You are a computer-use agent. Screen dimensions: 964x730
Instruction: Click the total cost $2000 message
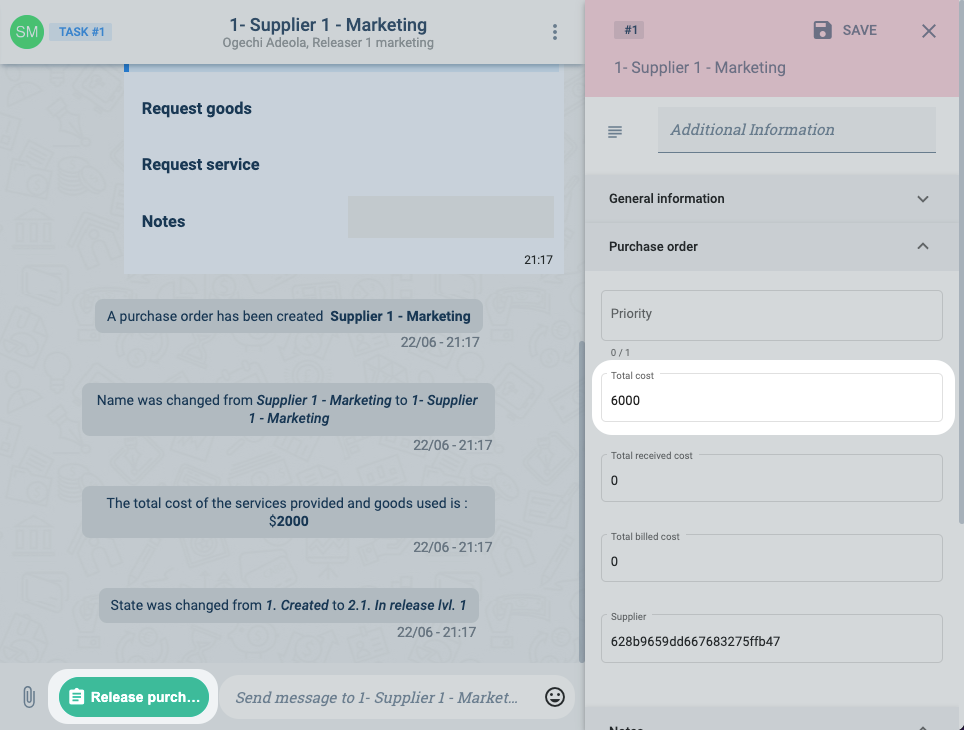[x=288, y=512]
